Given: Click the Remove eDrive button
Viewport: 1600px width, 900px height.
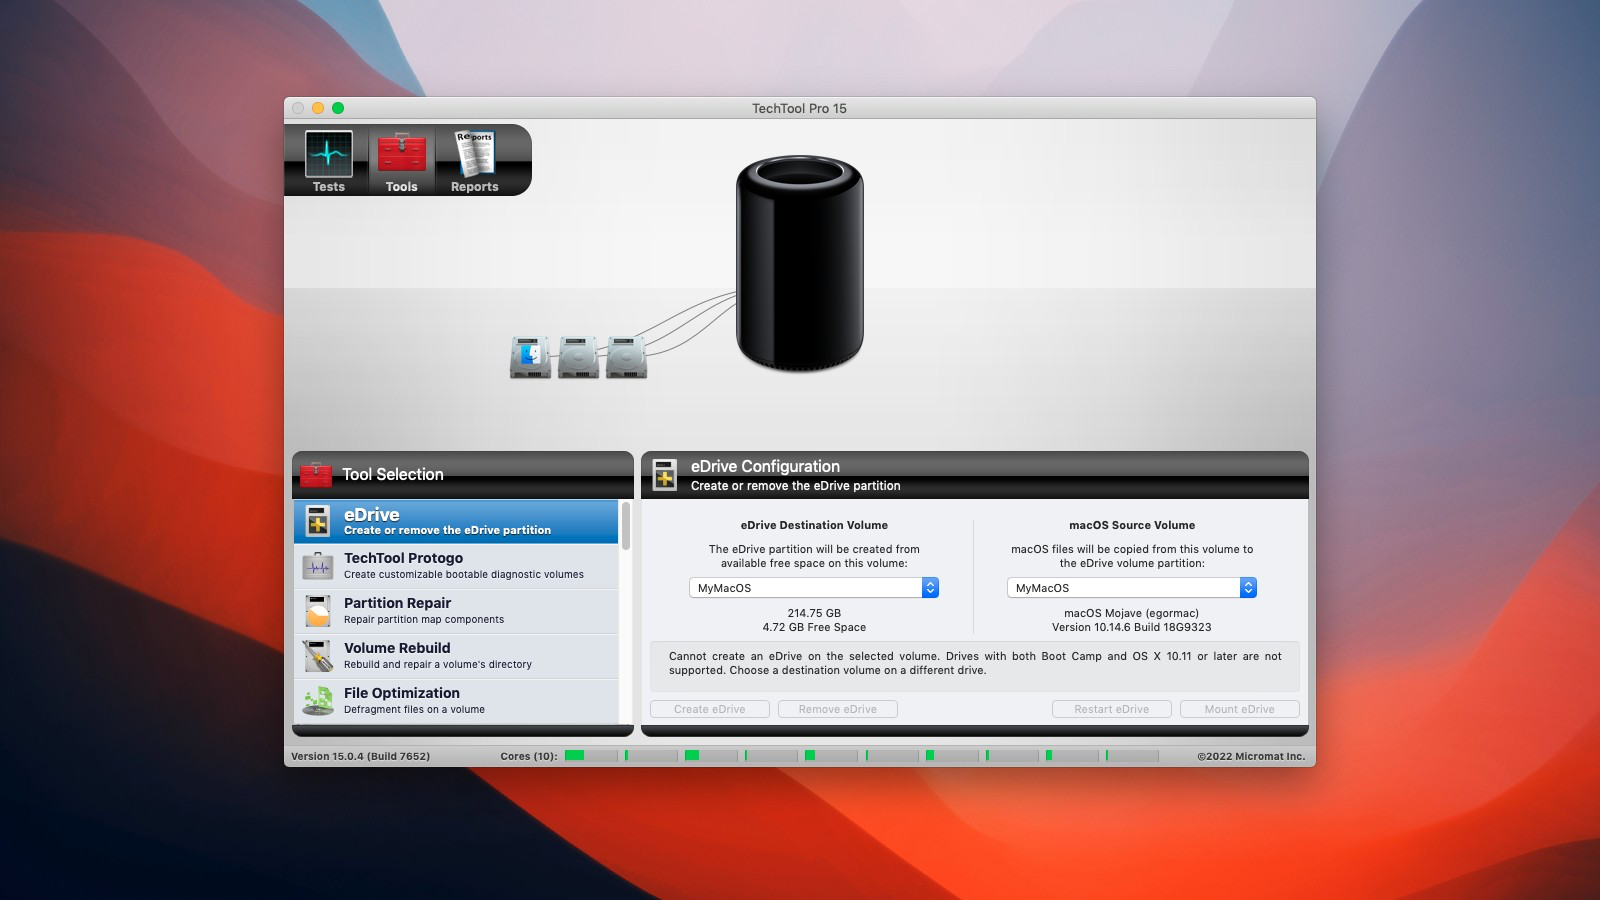Looking at the screenshot, I should coord(838,708).
